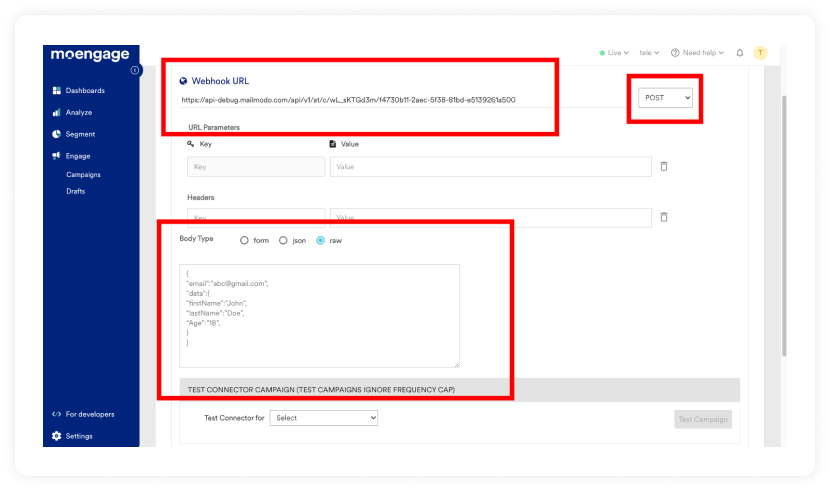Open the tele account dropdown
This screenshot has width=830, height=491.
point(649,52)
